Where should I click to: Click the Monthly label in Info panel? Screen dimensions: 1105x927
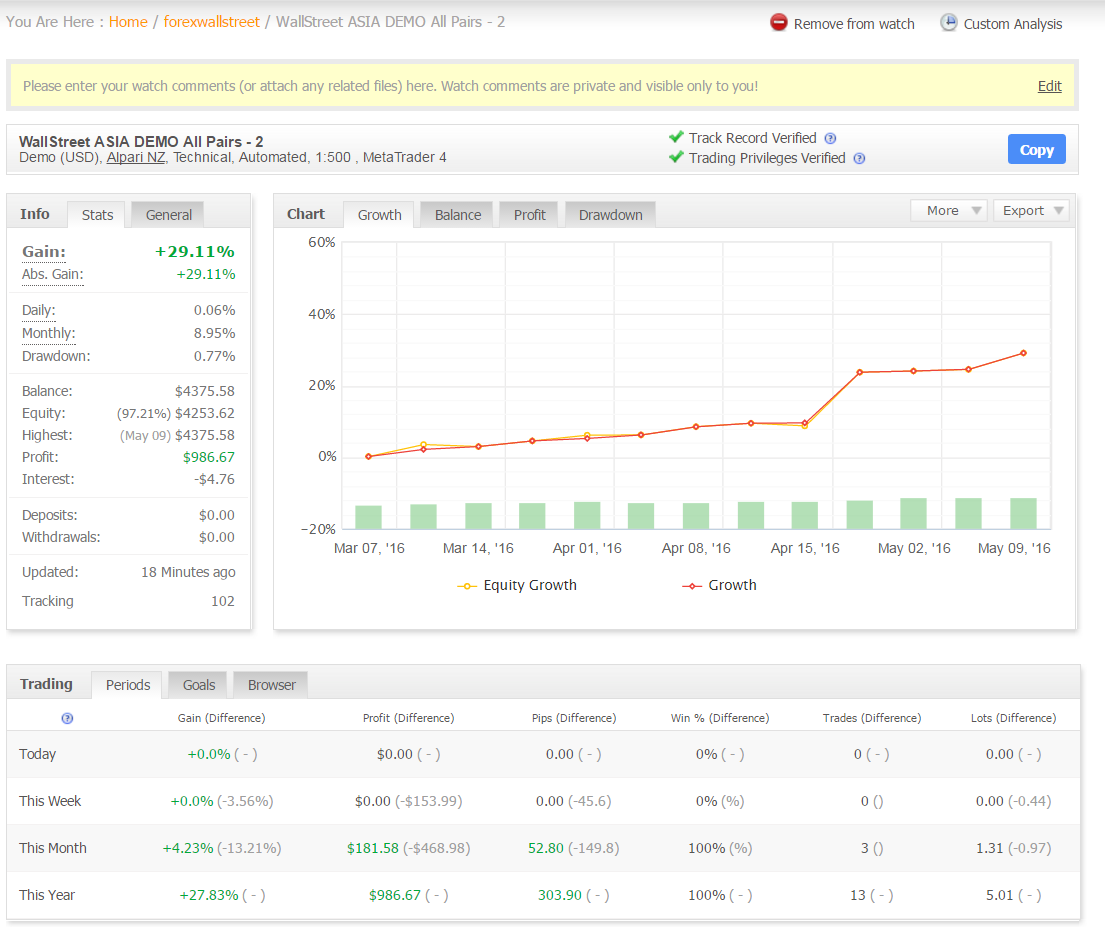49,333
